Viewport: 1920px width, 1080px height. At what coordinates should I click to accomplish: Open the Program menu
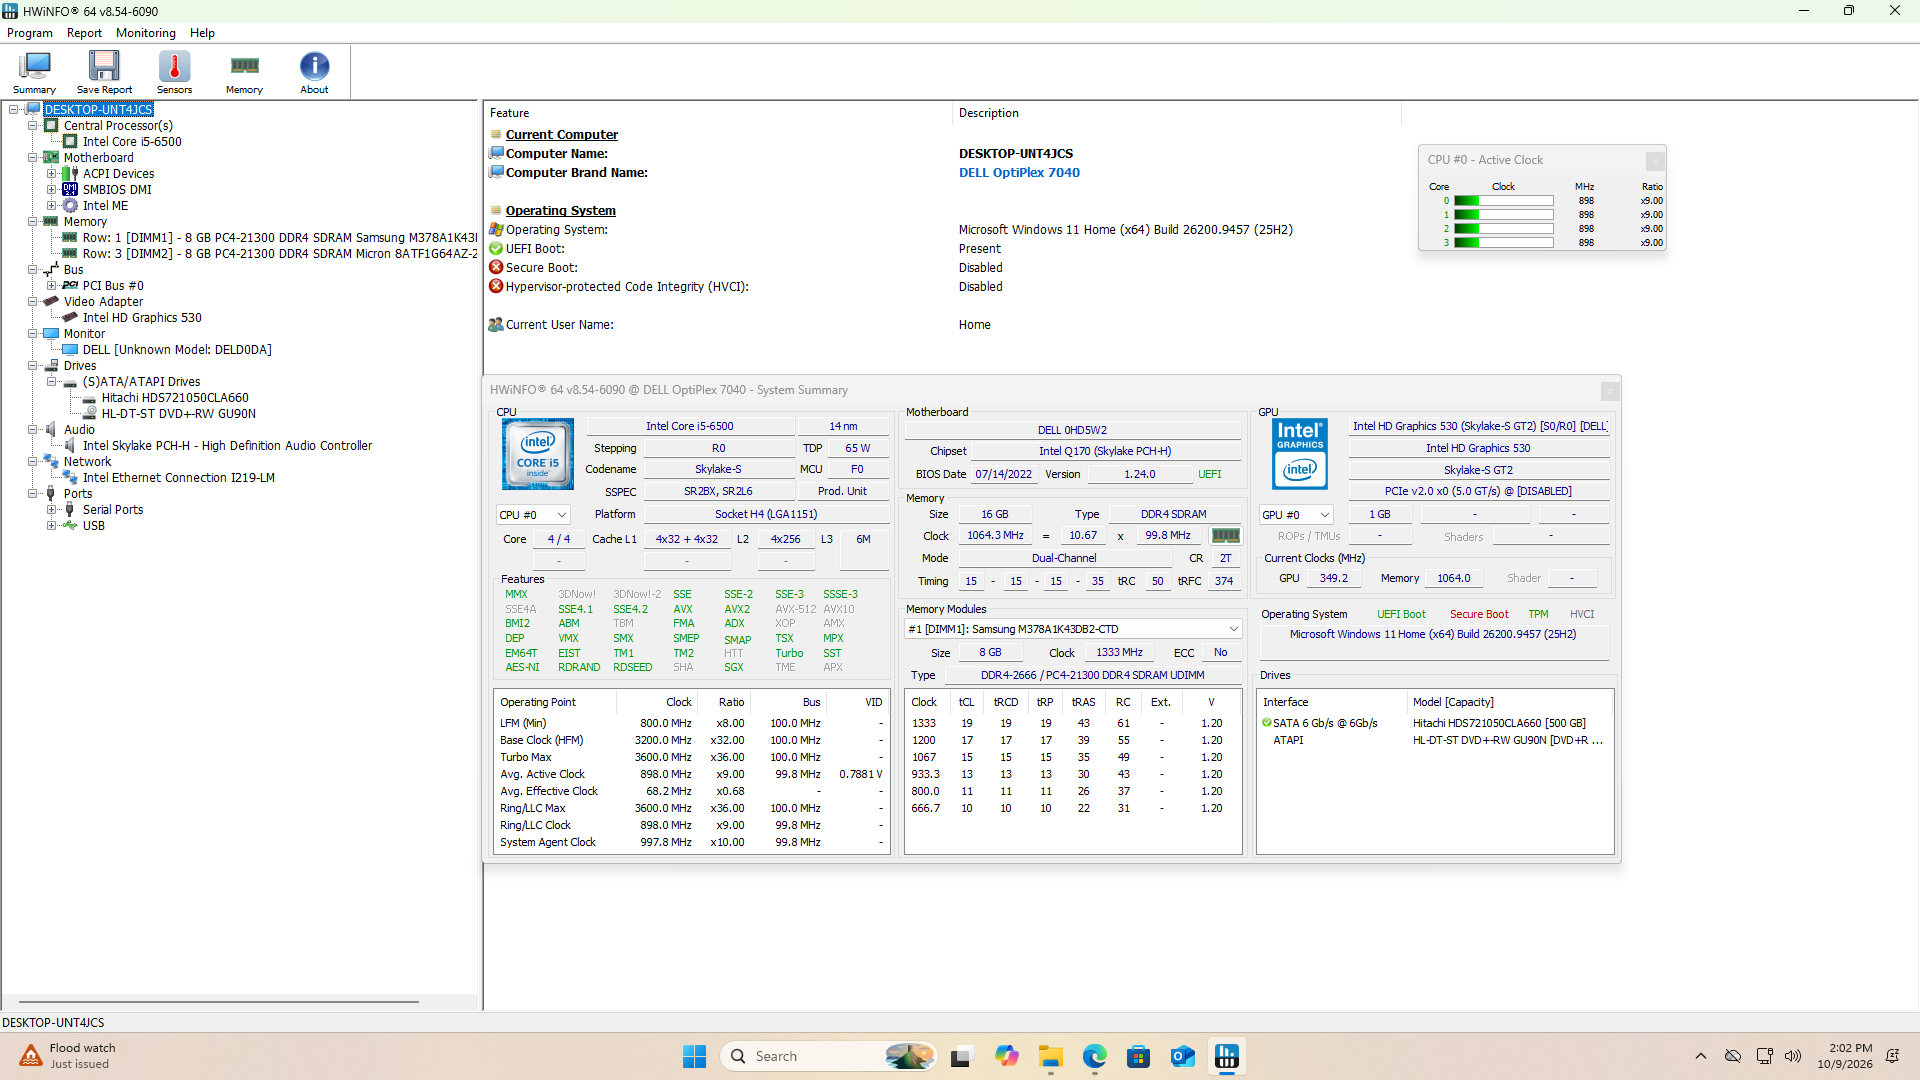coord(30,33)
